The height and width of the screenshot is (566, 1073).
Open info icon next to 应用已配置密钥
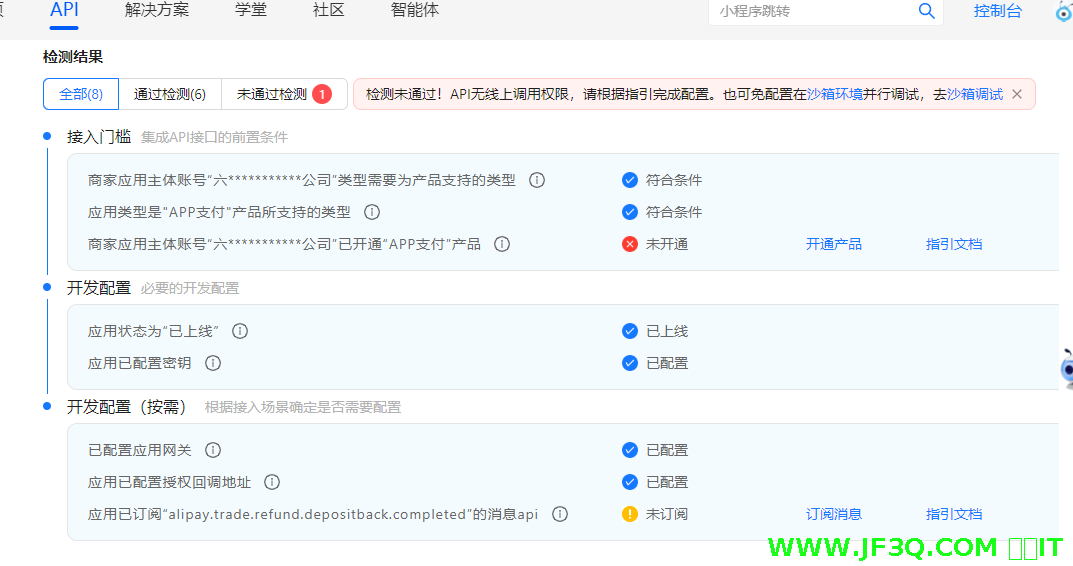click(213, 363)
